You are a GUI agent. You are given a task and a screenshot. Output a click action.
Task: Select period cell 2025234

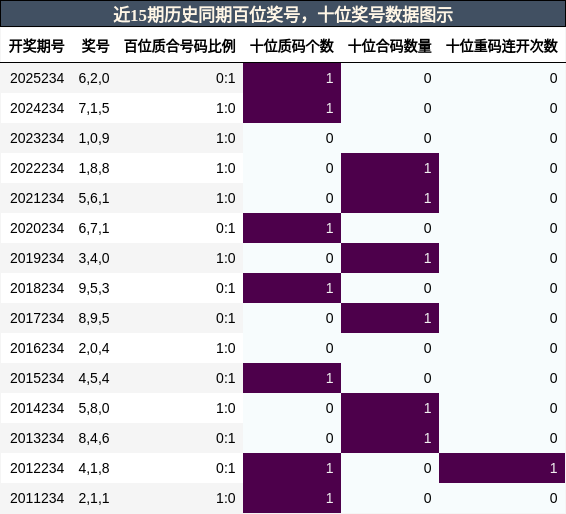point(37,78)
